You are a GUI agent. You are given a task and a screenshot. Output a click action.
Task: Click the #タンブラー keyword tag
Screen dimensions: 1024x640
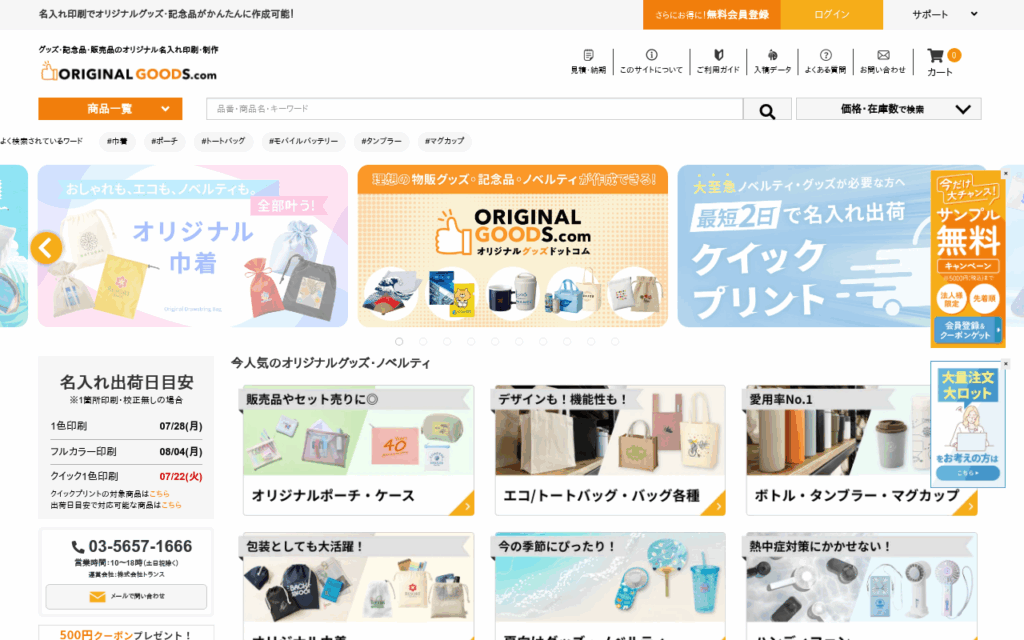381,141
